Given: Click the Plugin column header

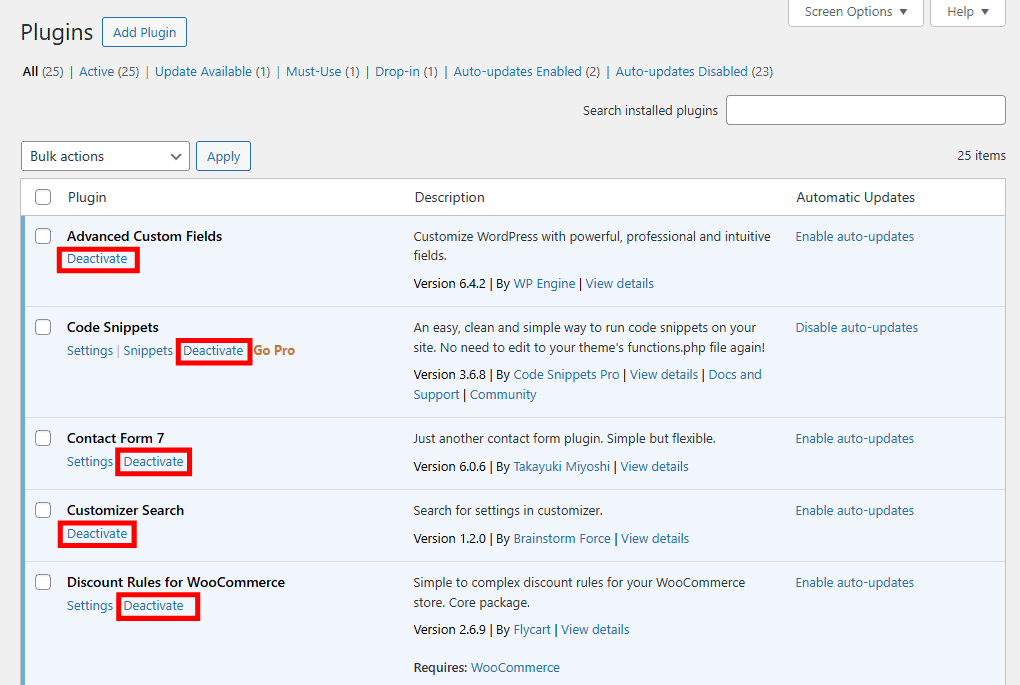Looking at the screenshot, I should tap(87, 197).
